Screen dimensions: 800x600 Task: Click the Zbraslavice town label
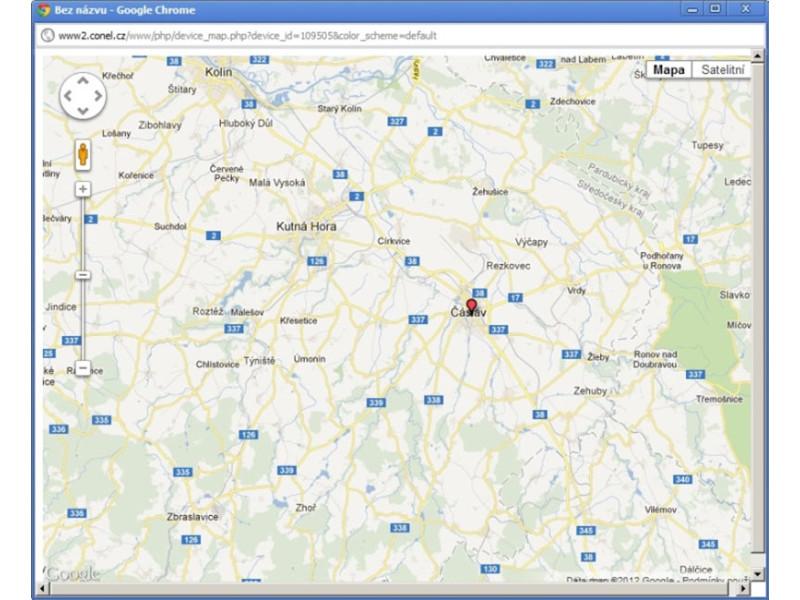[x=192, y=517]
